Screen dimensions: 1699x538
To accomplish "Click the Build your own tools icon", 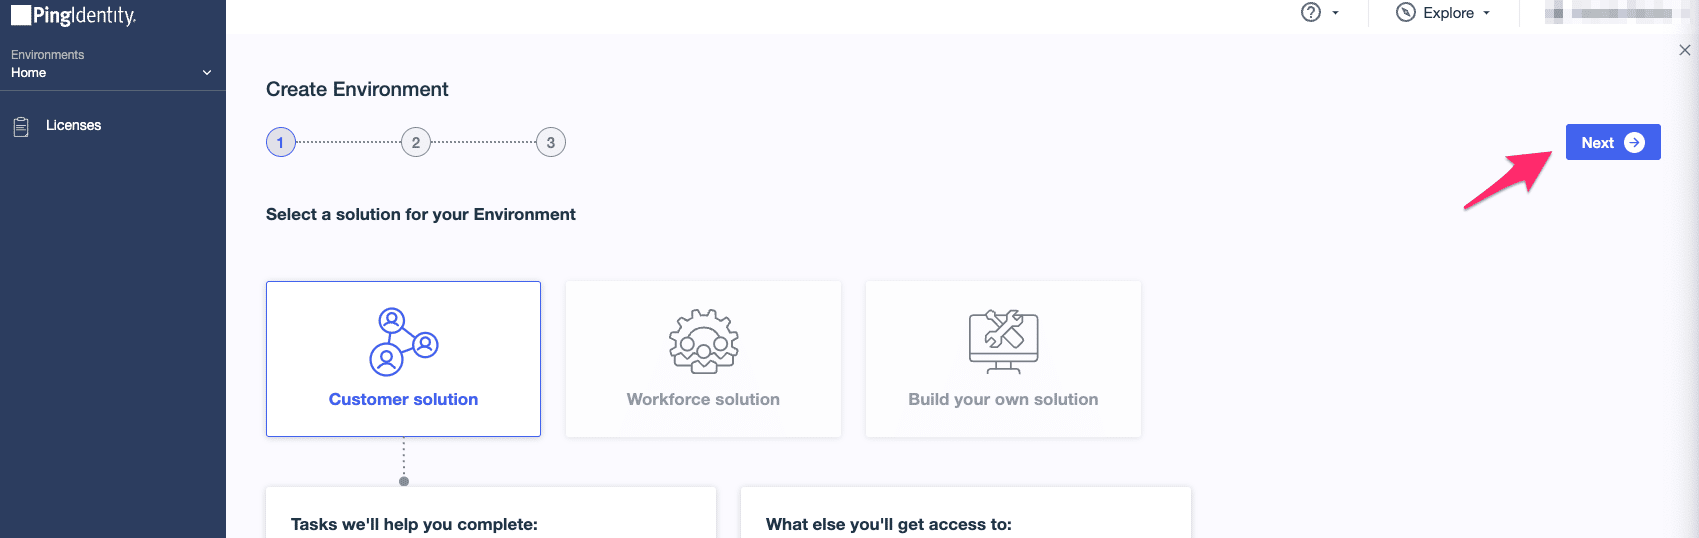I will (1004, 341).
